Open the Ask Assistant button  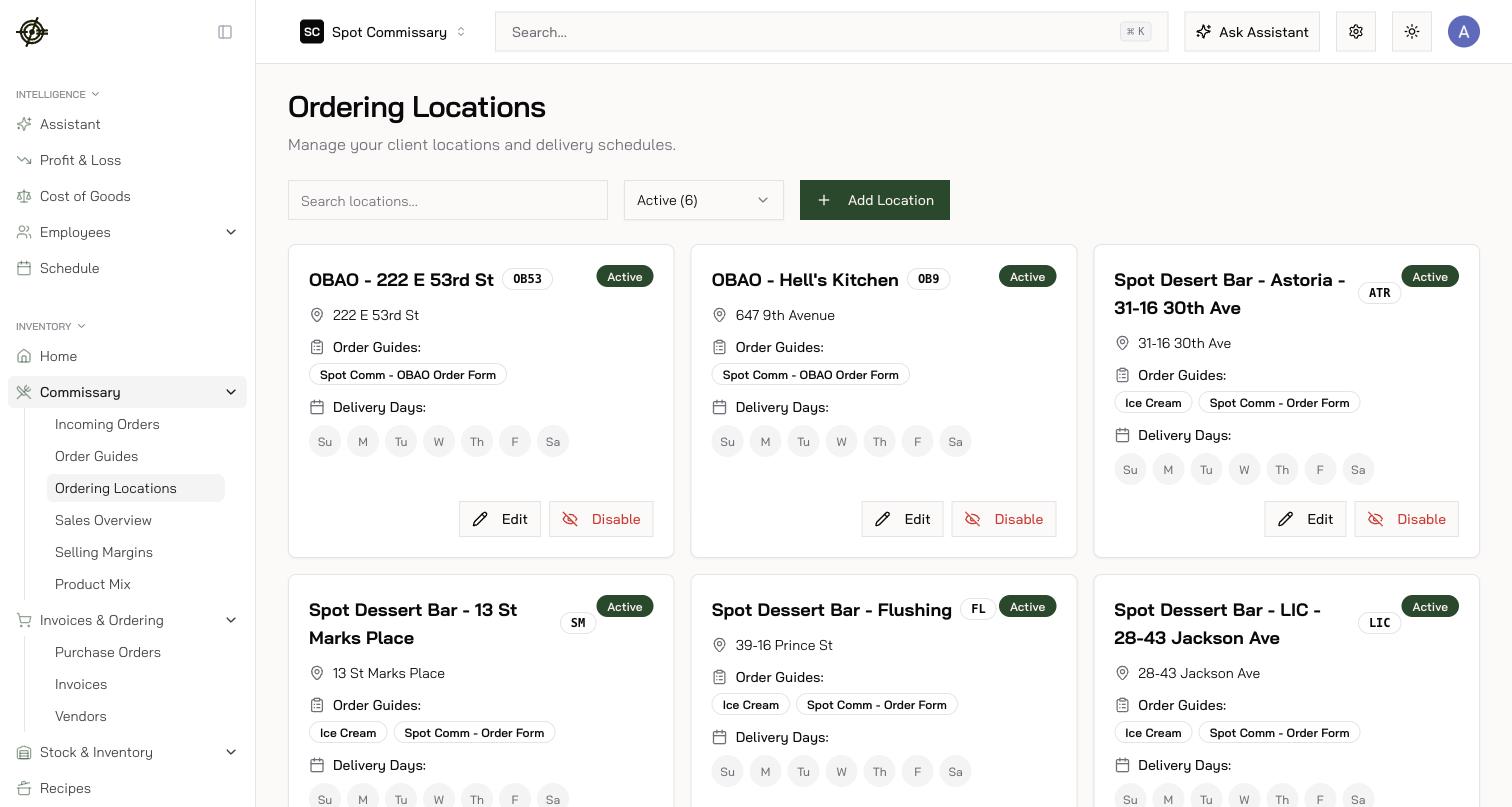tap(1252, 32)
